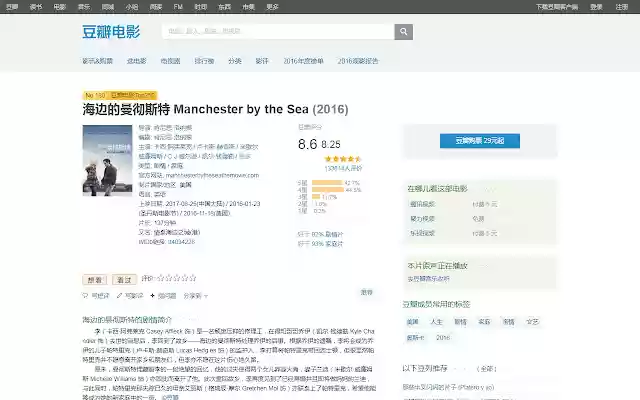Go to 影讯&购票 nav tab
This screenshot has height=400, width=640.
pos(98,61)
